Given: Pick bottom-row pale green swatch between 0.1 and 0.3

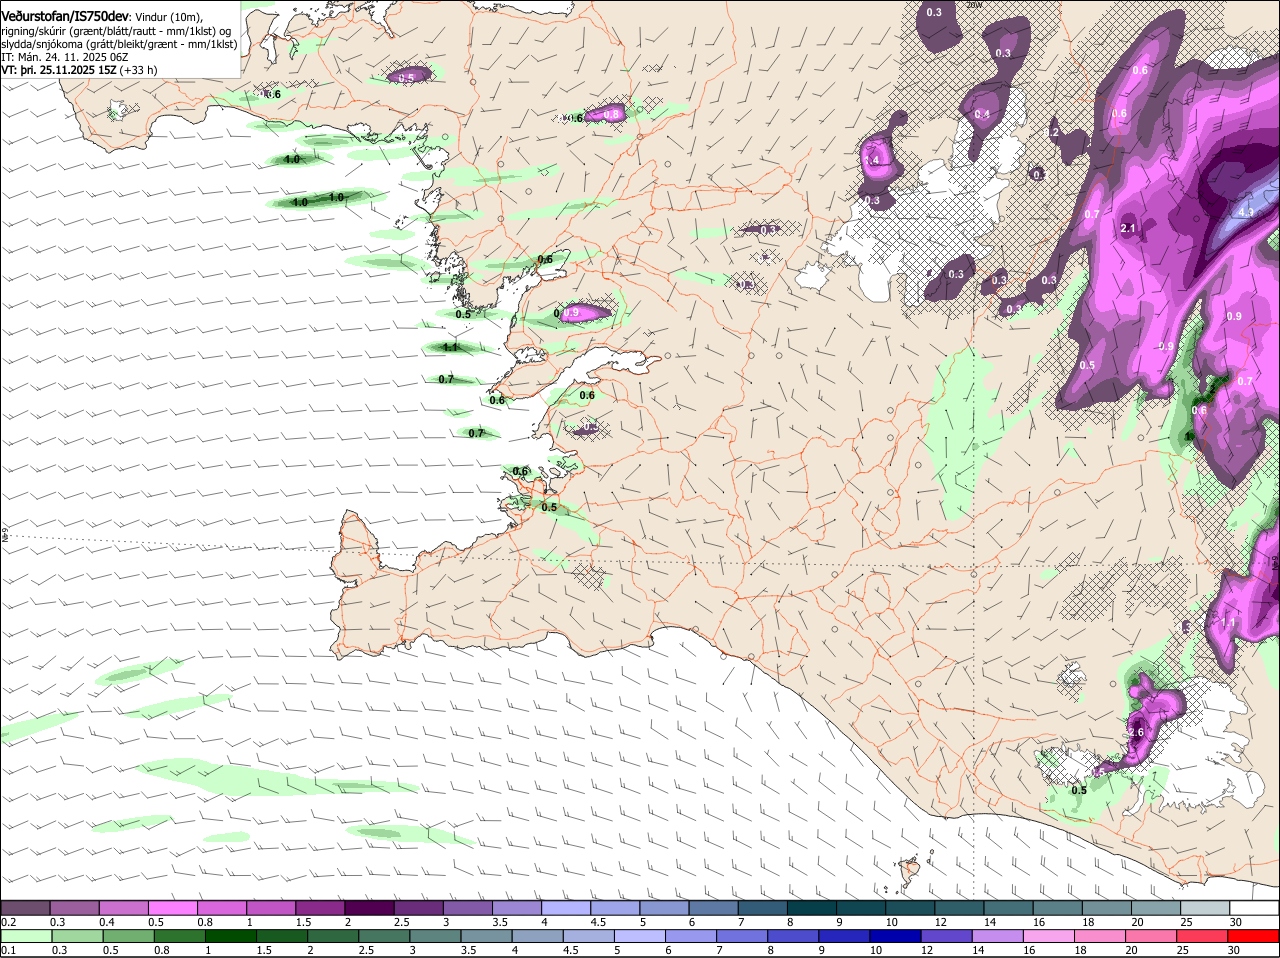Looking at the screenshot, I should pos(26,936).
